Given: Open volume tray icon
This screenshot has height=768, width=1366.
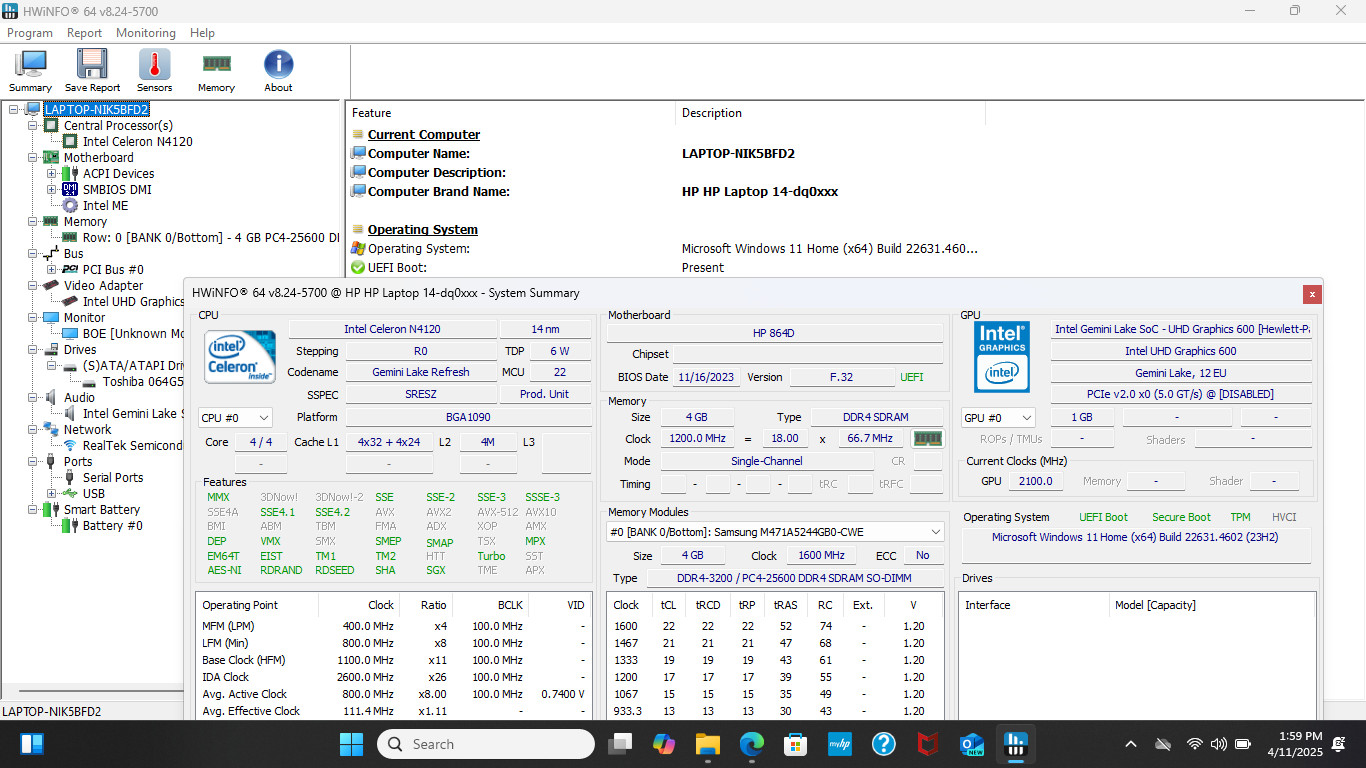Looking at the screenshot, I should [x=1218, y=744].
